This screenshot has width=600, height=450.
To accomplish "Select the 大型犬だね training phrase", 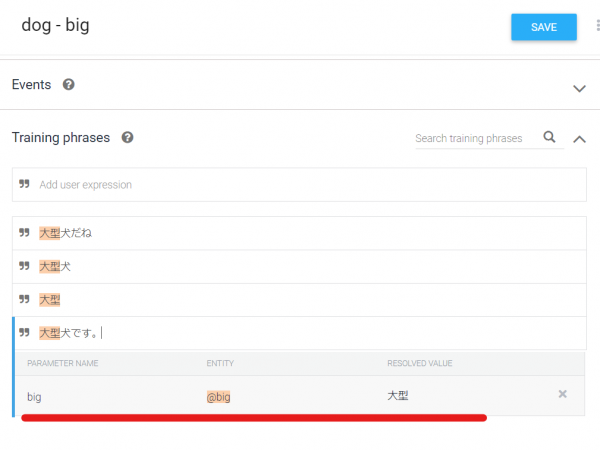I will click(299, 233).
